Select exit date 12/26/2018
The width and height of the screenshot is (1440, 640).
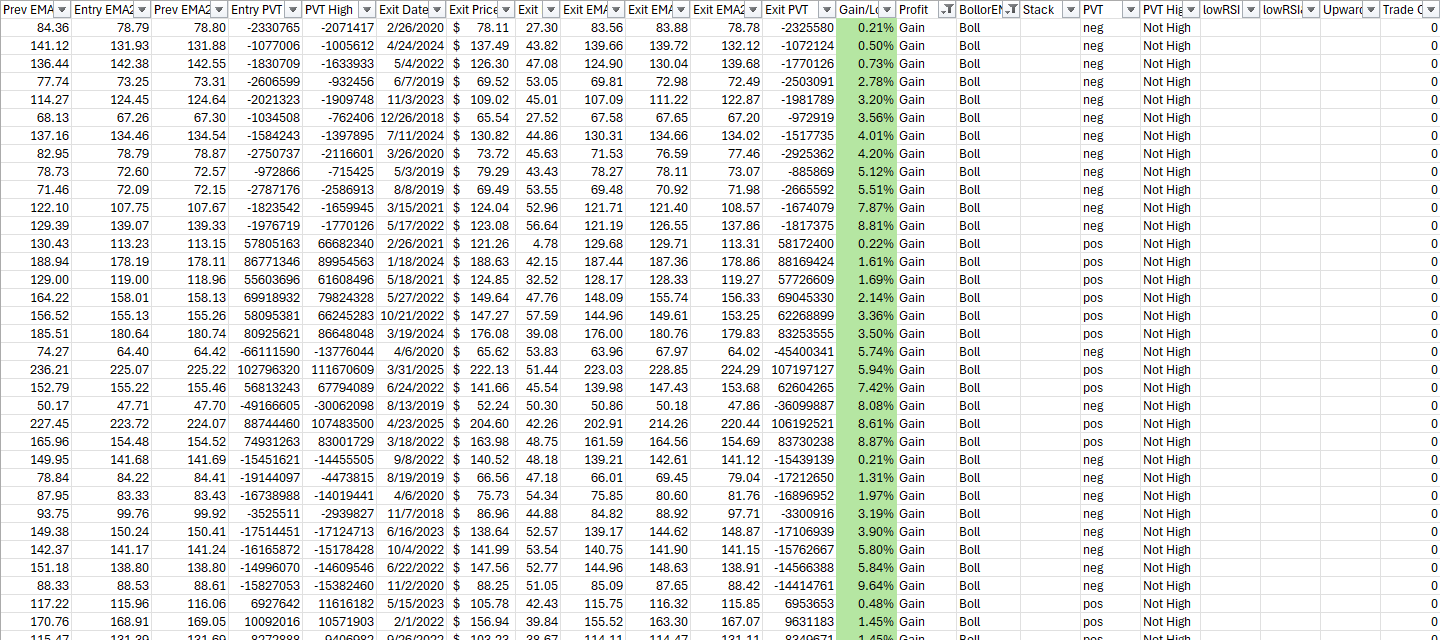(x=410, y=118)
